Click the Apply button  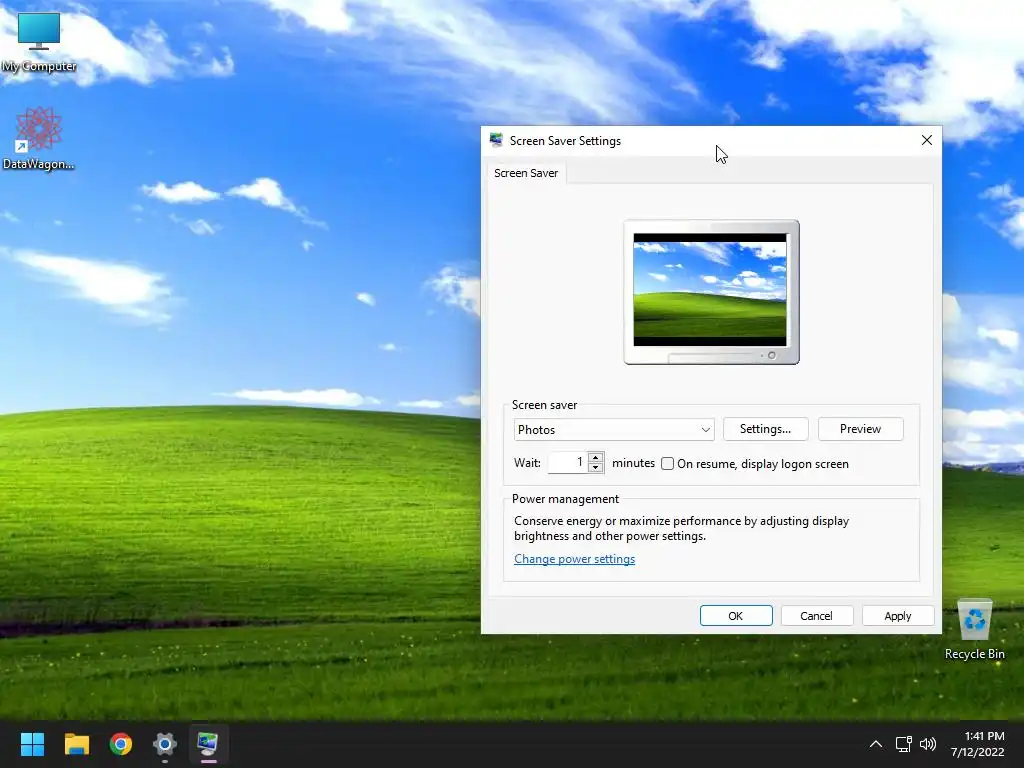click(897, 616)
